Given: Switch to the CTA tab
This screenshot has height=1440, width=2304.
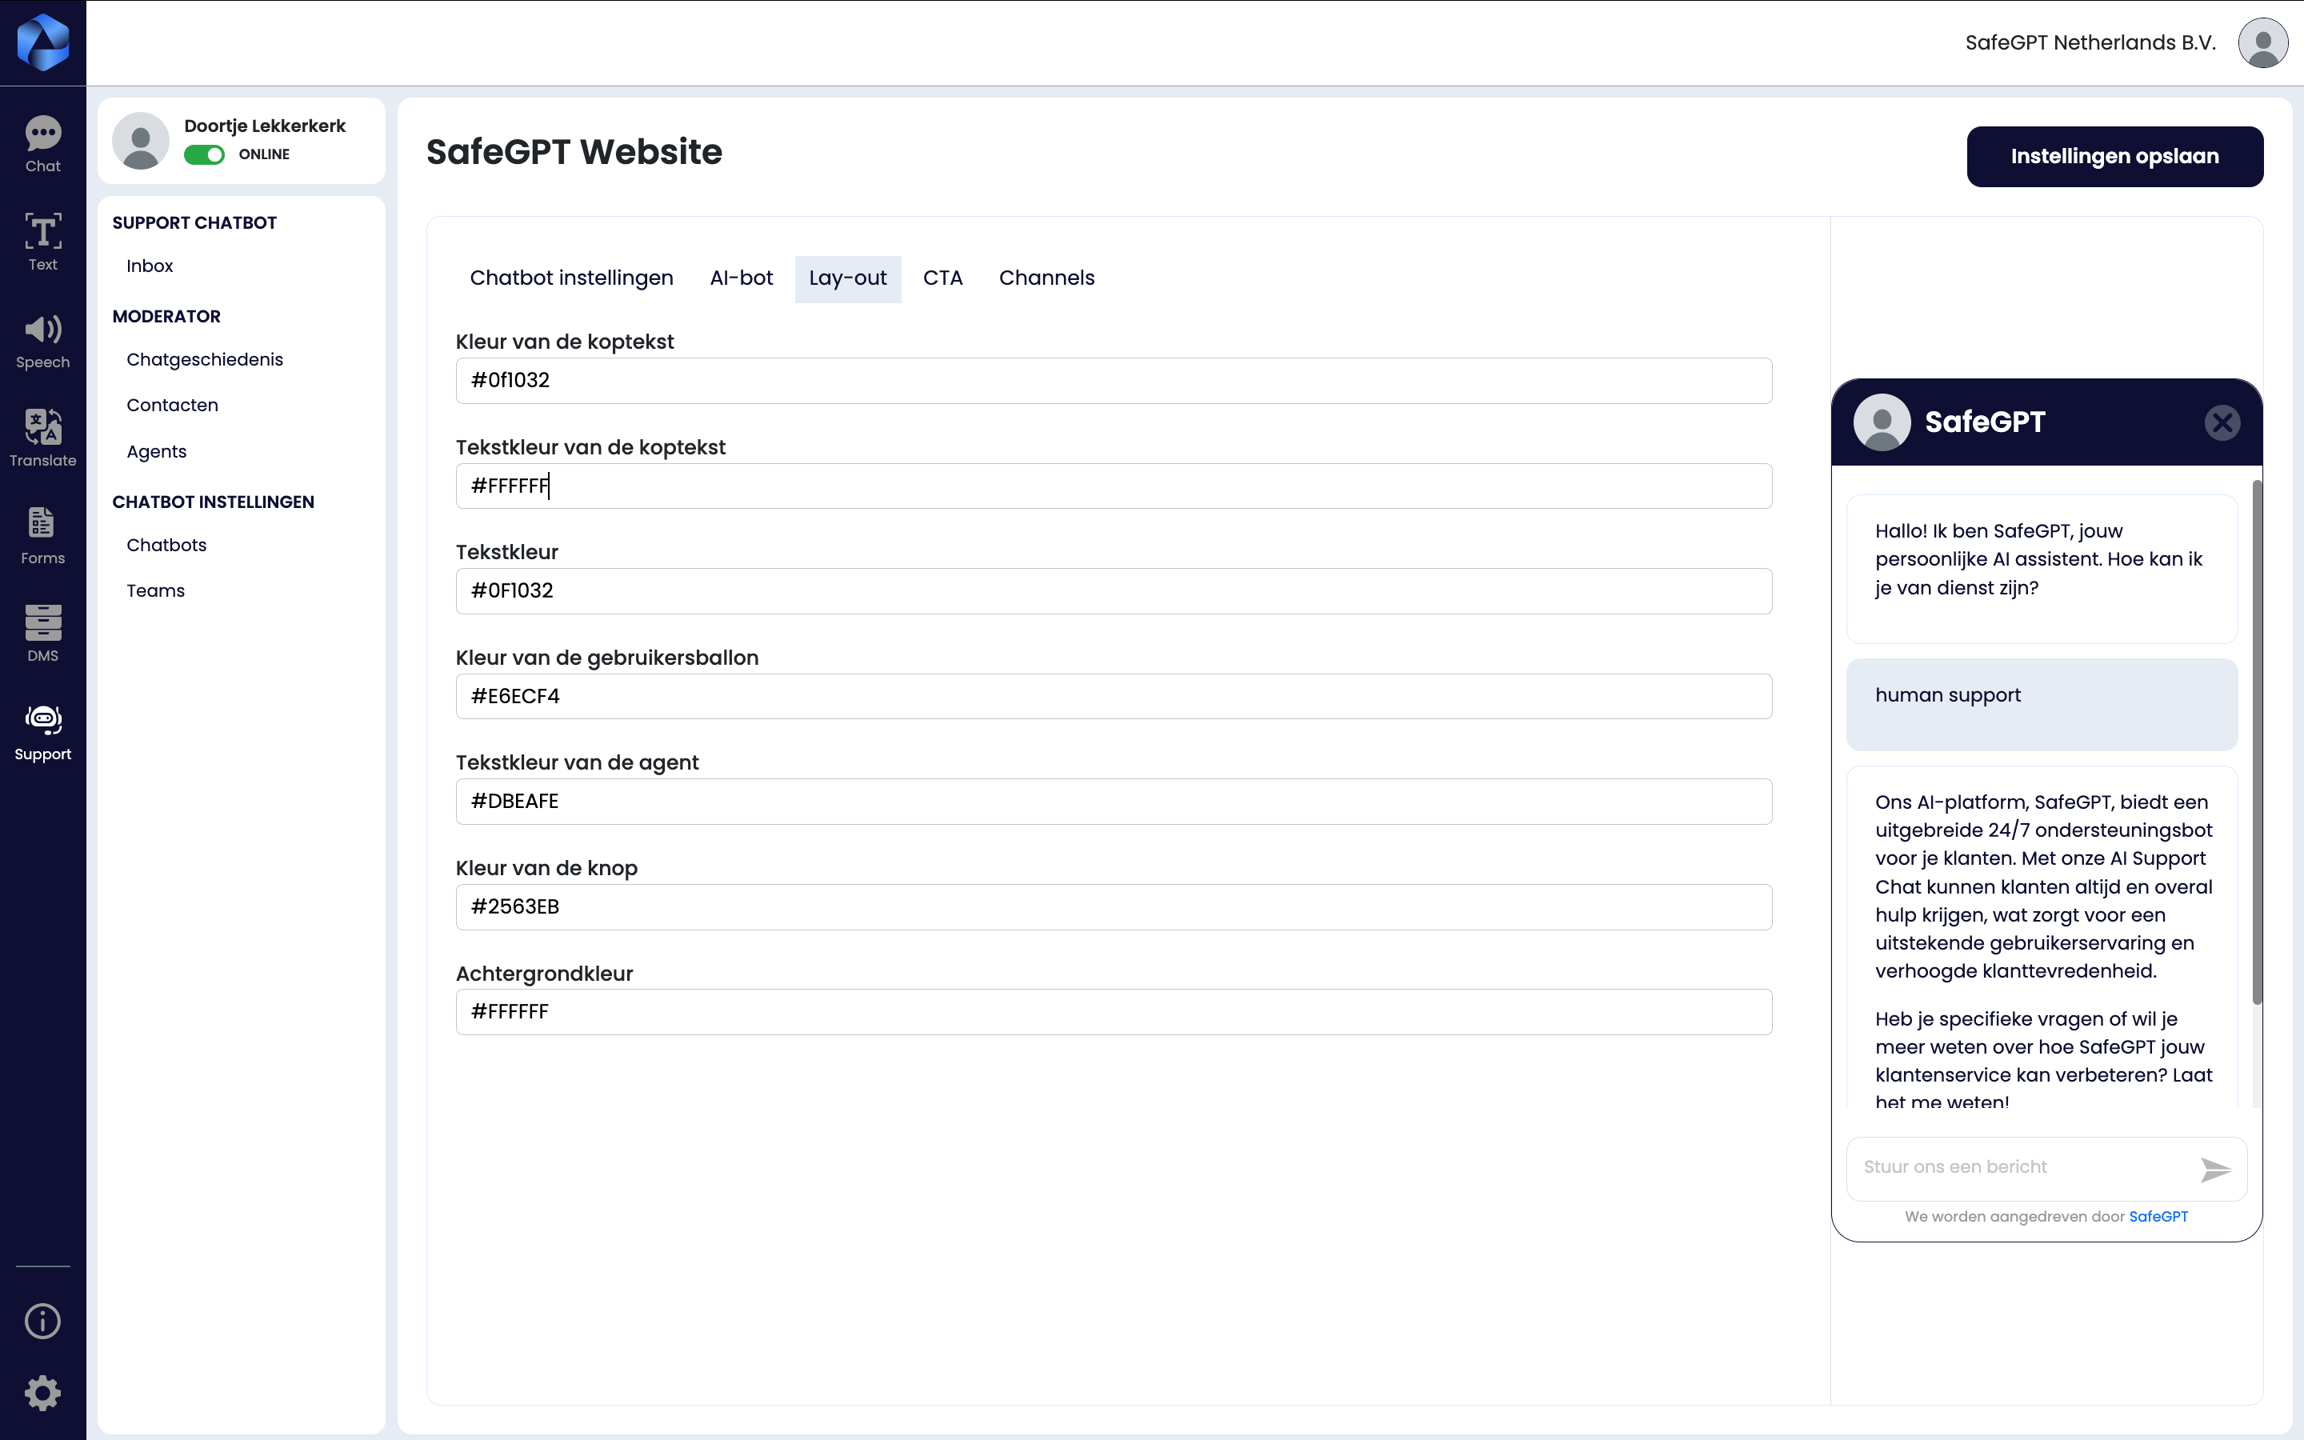Looking at the screenshot, I should click(942, 278).
